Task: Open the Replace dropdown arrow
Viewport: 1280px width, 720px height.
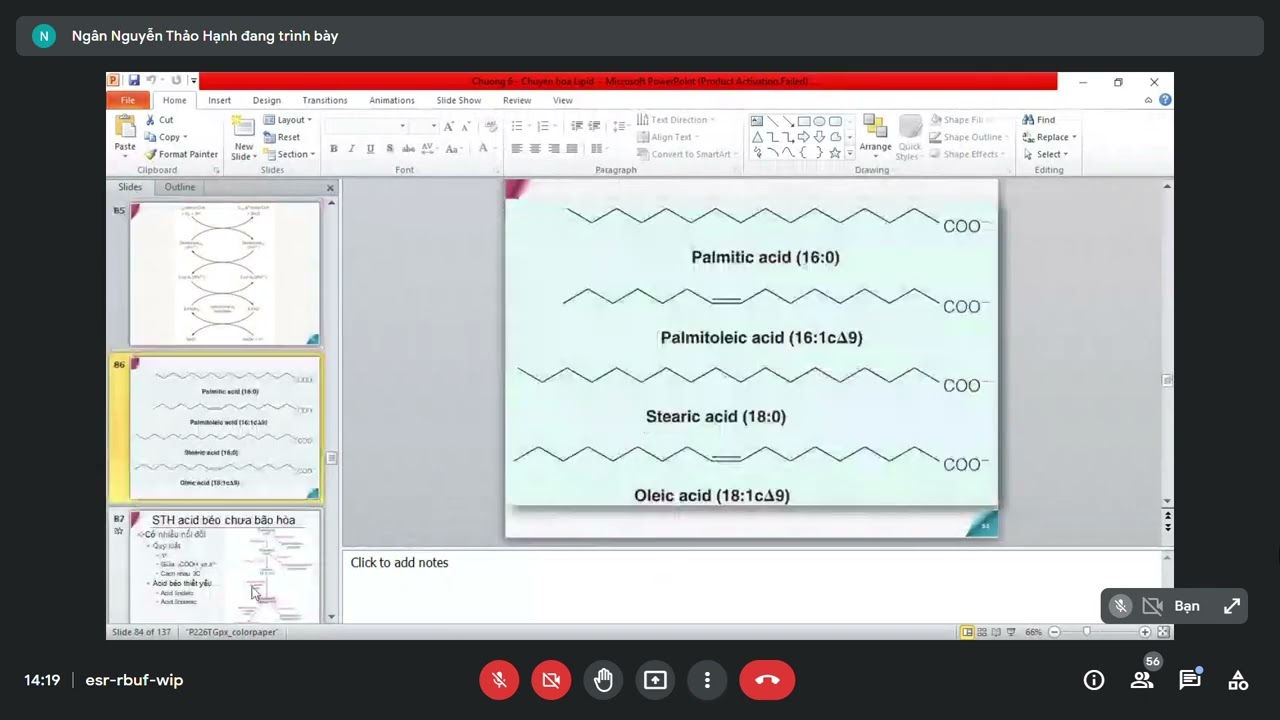Action: click(1074, 137)
